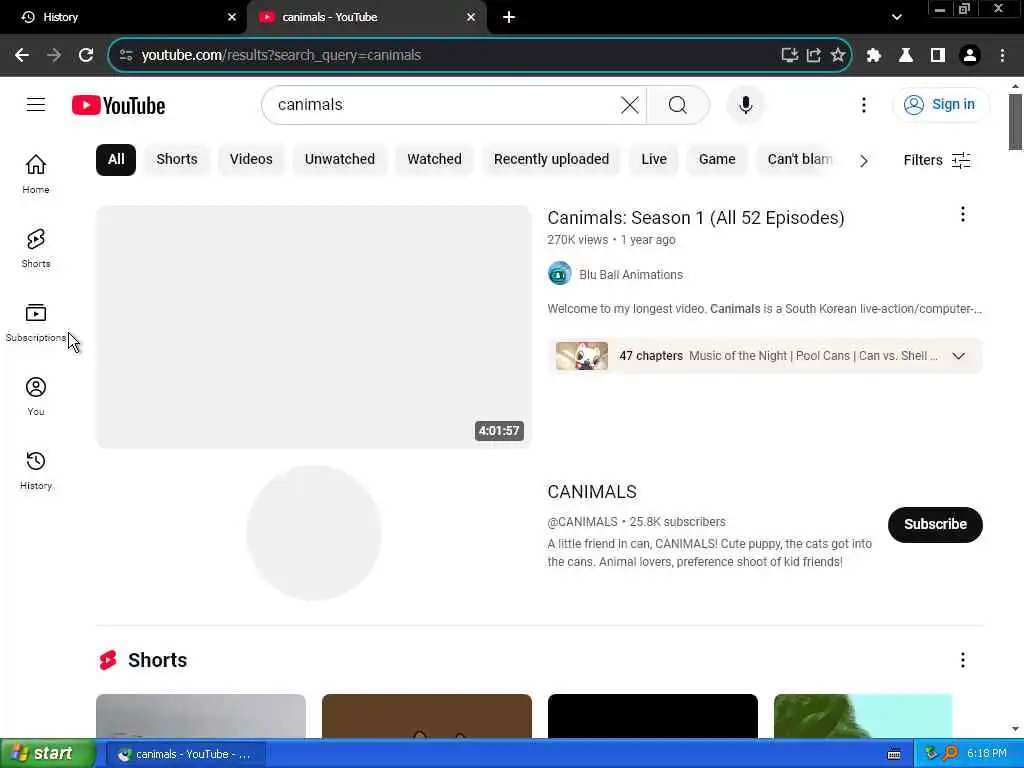Click the chapters preview thumbnail

click(x=582, y=356)
